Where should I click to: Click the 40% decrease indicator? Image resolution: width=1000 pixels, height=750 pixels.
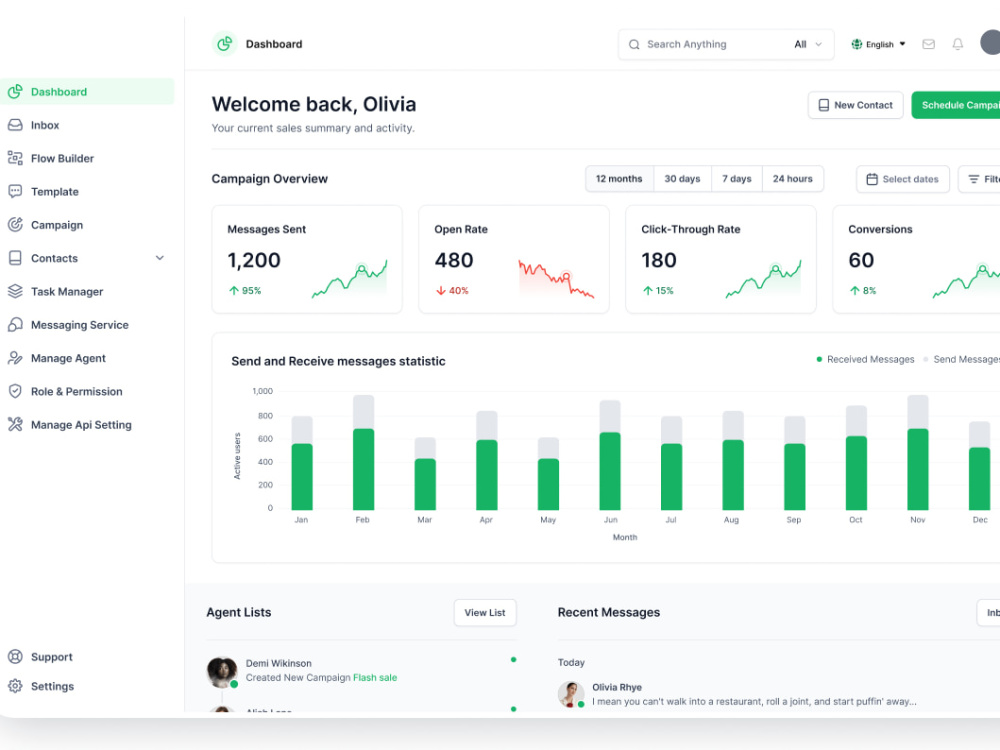(x=452, y=290)
